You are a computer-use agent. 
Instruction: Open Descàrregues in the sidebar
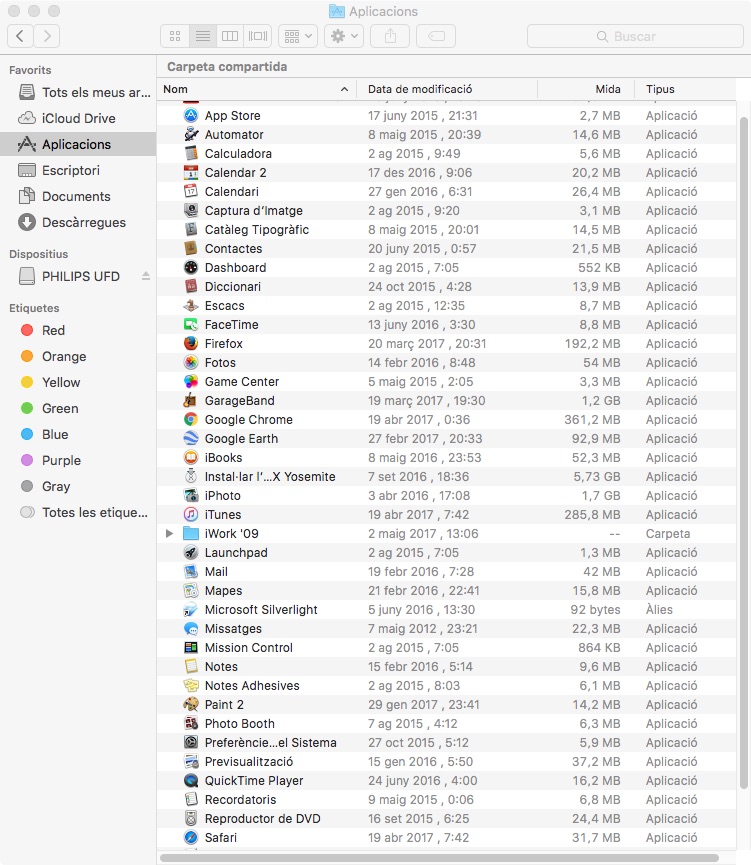click(x=78, y=222)
